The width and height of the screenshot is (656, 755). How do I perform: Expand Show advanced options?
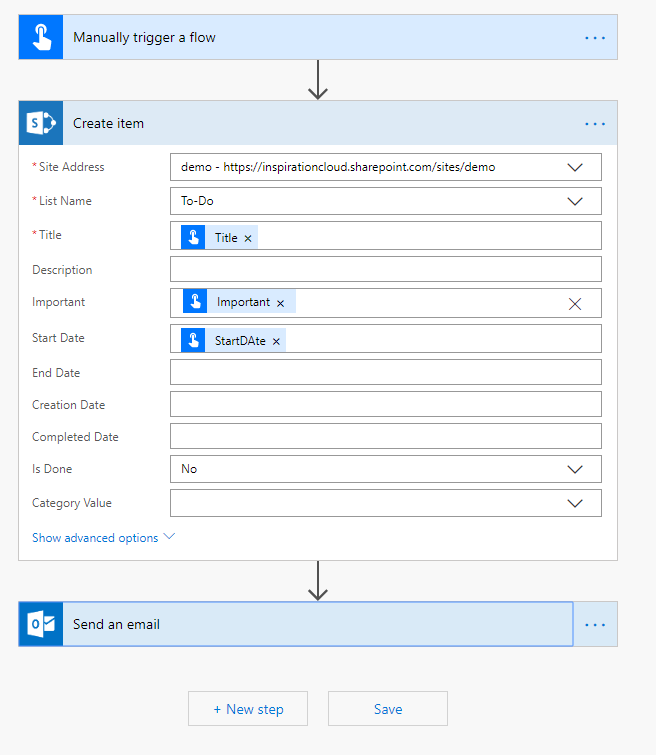[103, 538]
